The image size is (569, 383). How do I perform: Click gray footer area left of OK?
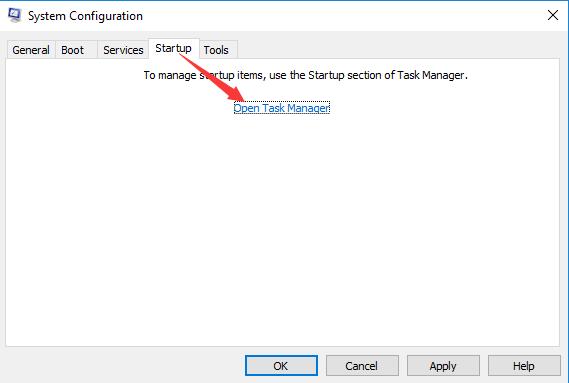(x=123, y=365)
